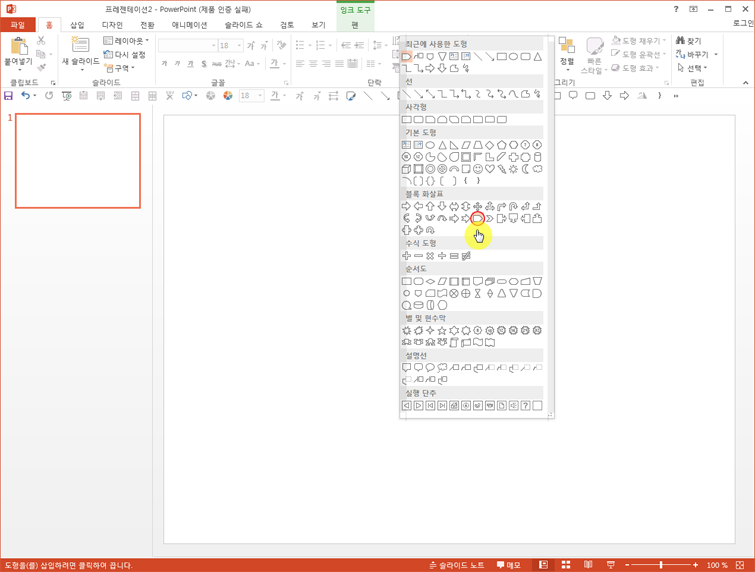This screenshot has height=572, width=755.
Task: Pick the U-Turn Arrow shape
Action: pyautogui.click(x=513, y=207)
